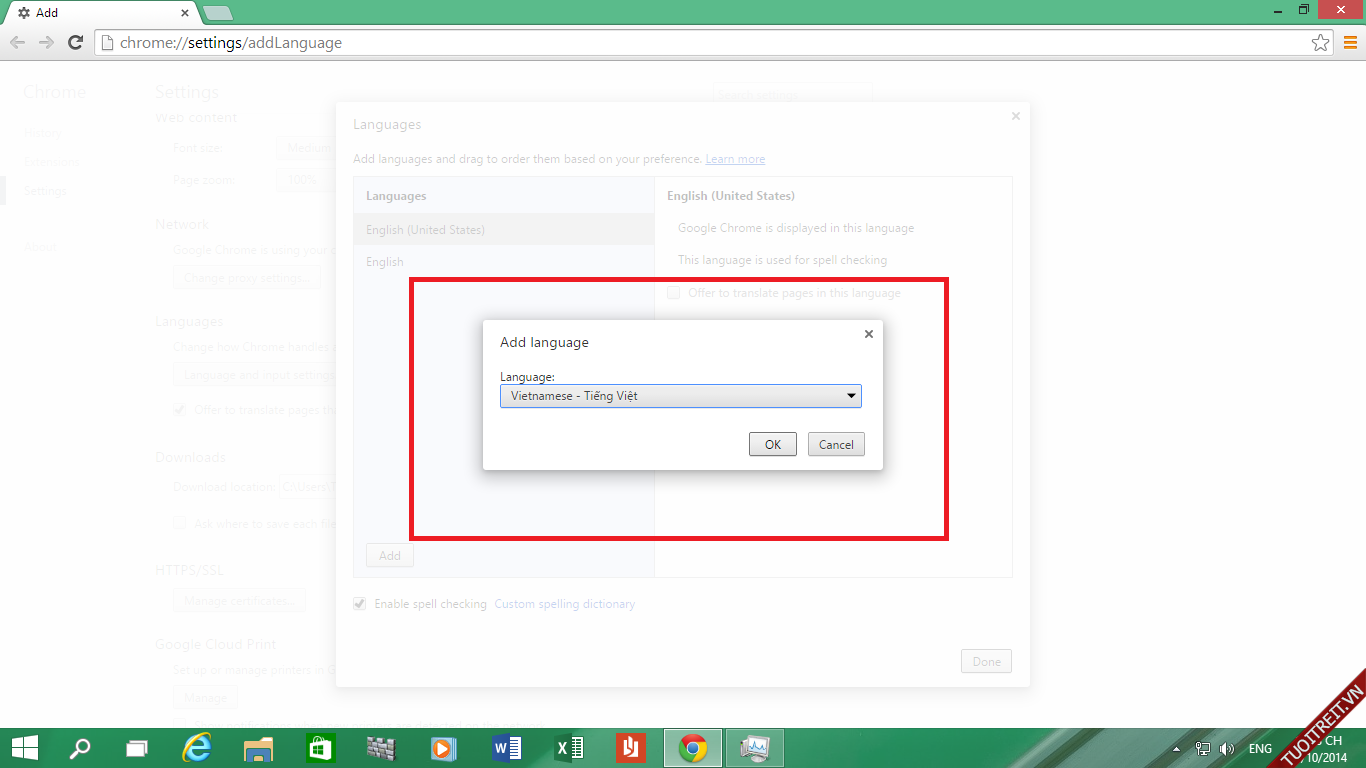Bookmark this page with the star icon
Viewport: 1366px width, 768px height.
click(x=1320, y=43)
